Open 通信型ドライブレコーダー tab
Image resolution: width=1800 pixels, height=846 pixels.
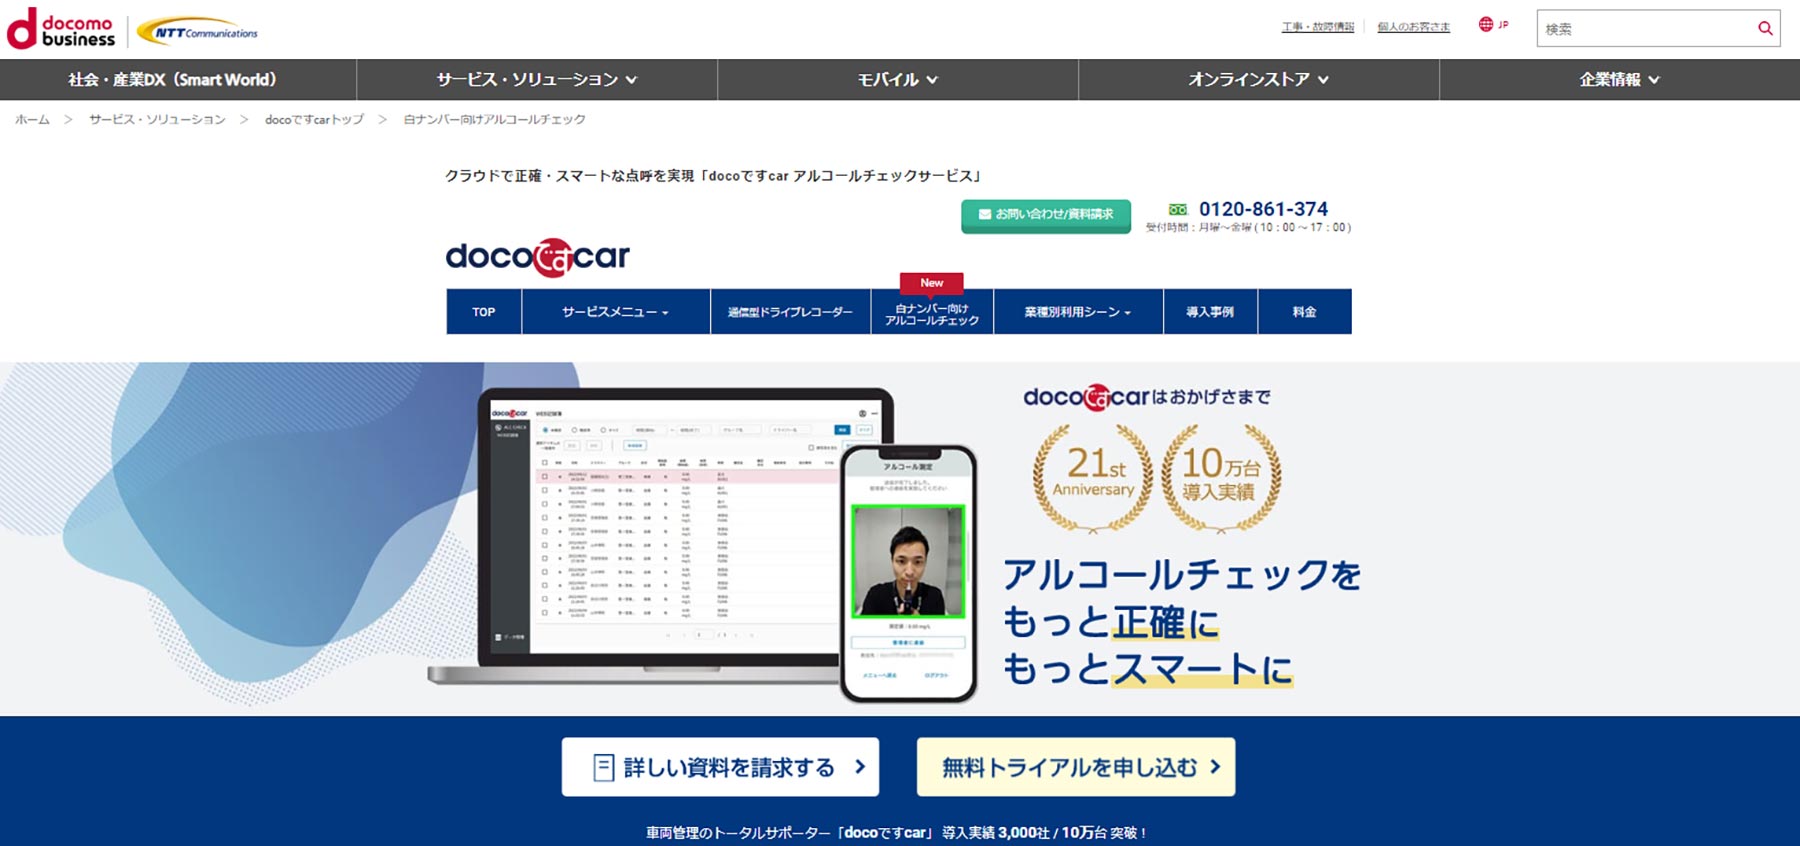point(790,312)
